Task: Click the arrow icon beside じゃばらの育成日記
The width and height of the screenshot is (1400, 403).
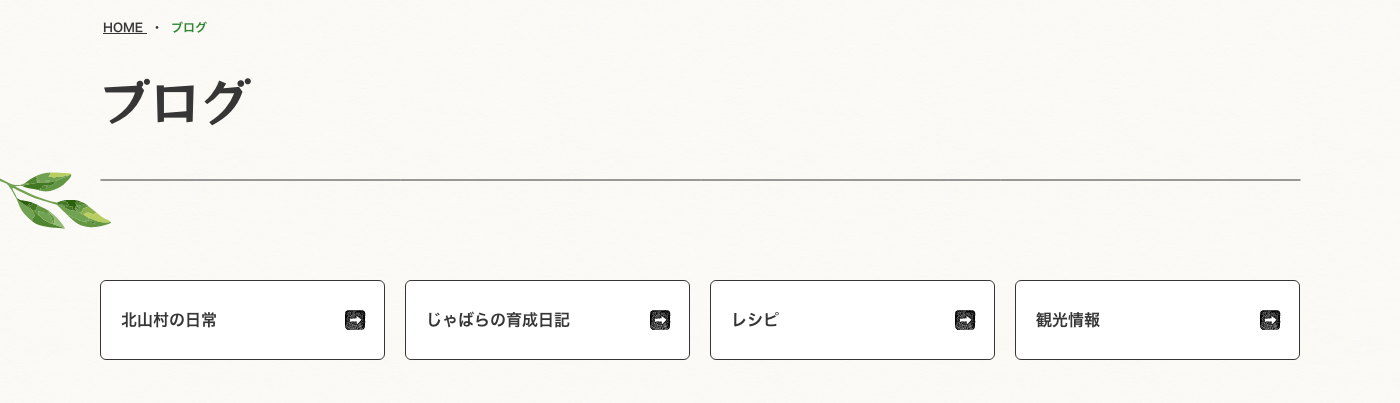Action: [660, 320]
